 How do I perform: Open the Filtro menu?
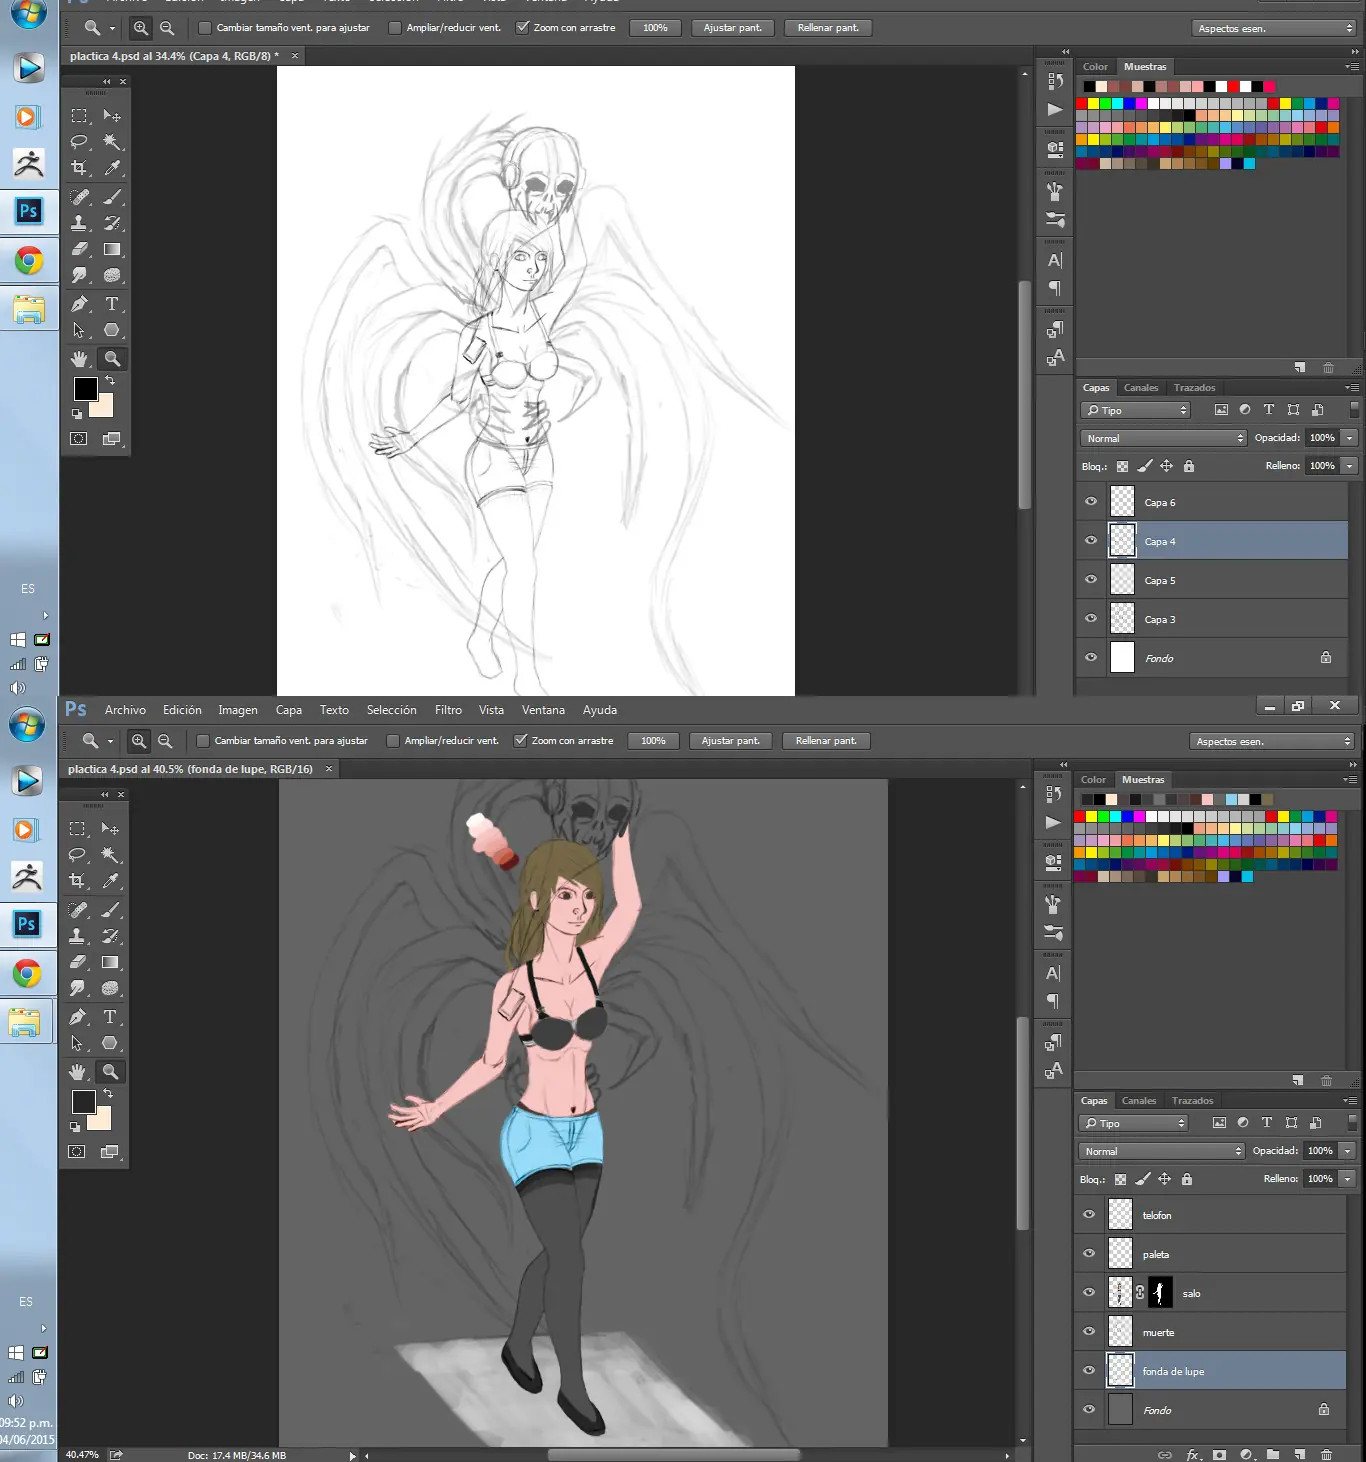tap(448, 710)
